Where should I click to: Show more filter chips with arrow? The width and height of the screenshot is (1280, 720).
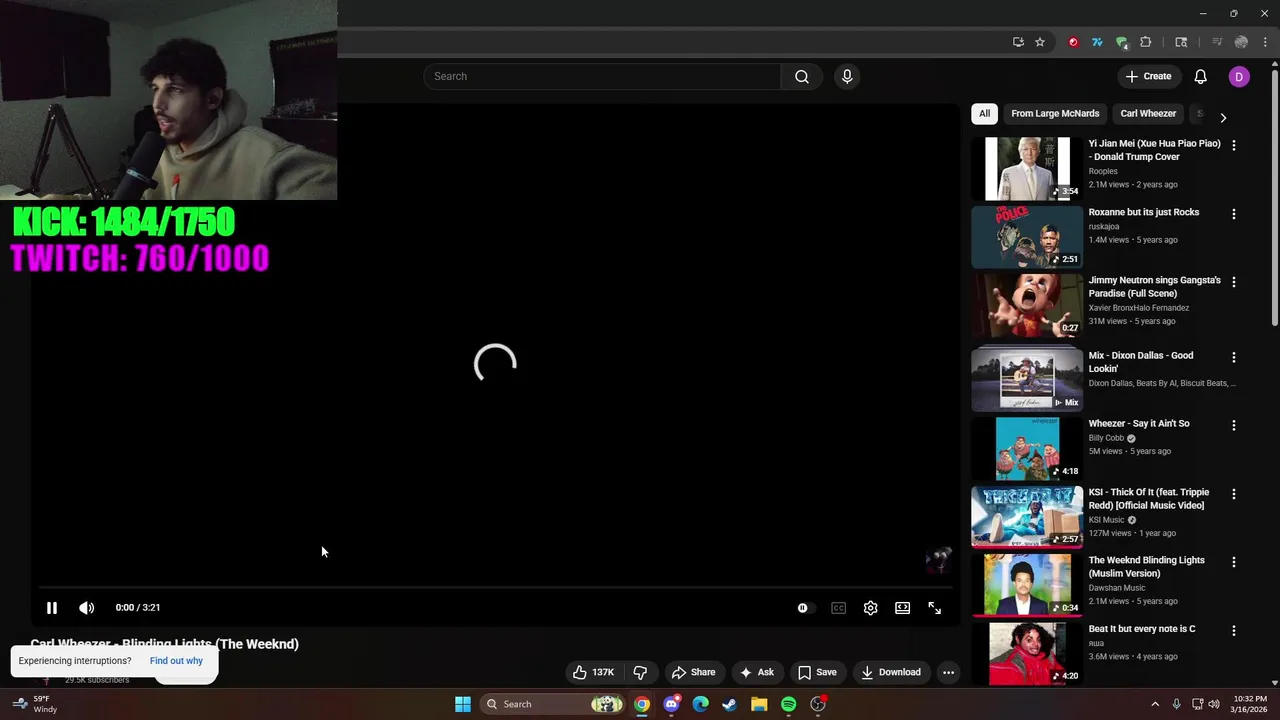point(1223,117)
